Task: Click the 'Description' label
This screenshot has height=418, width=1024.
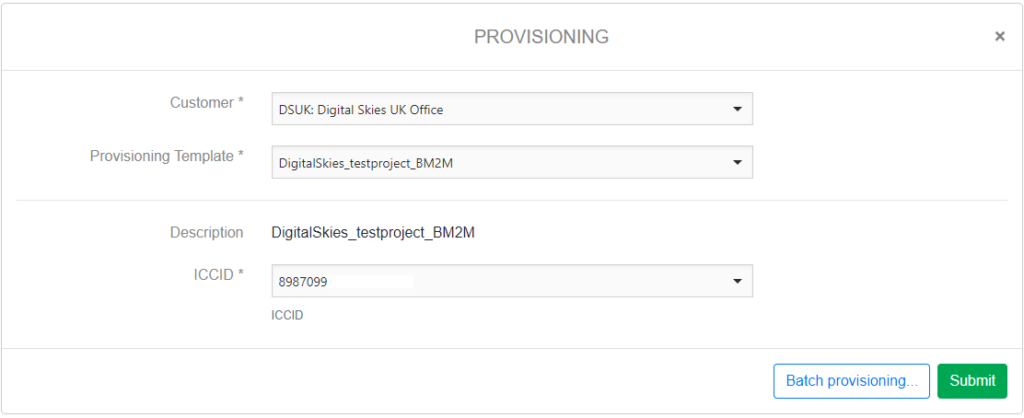Action: click(207, 233)
